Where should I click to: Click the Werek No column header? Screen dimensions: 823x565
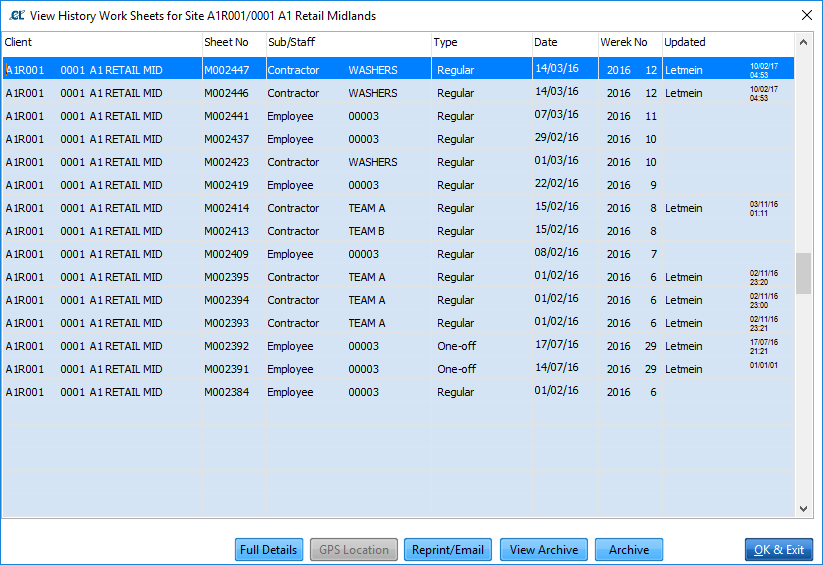pos(630,42)
